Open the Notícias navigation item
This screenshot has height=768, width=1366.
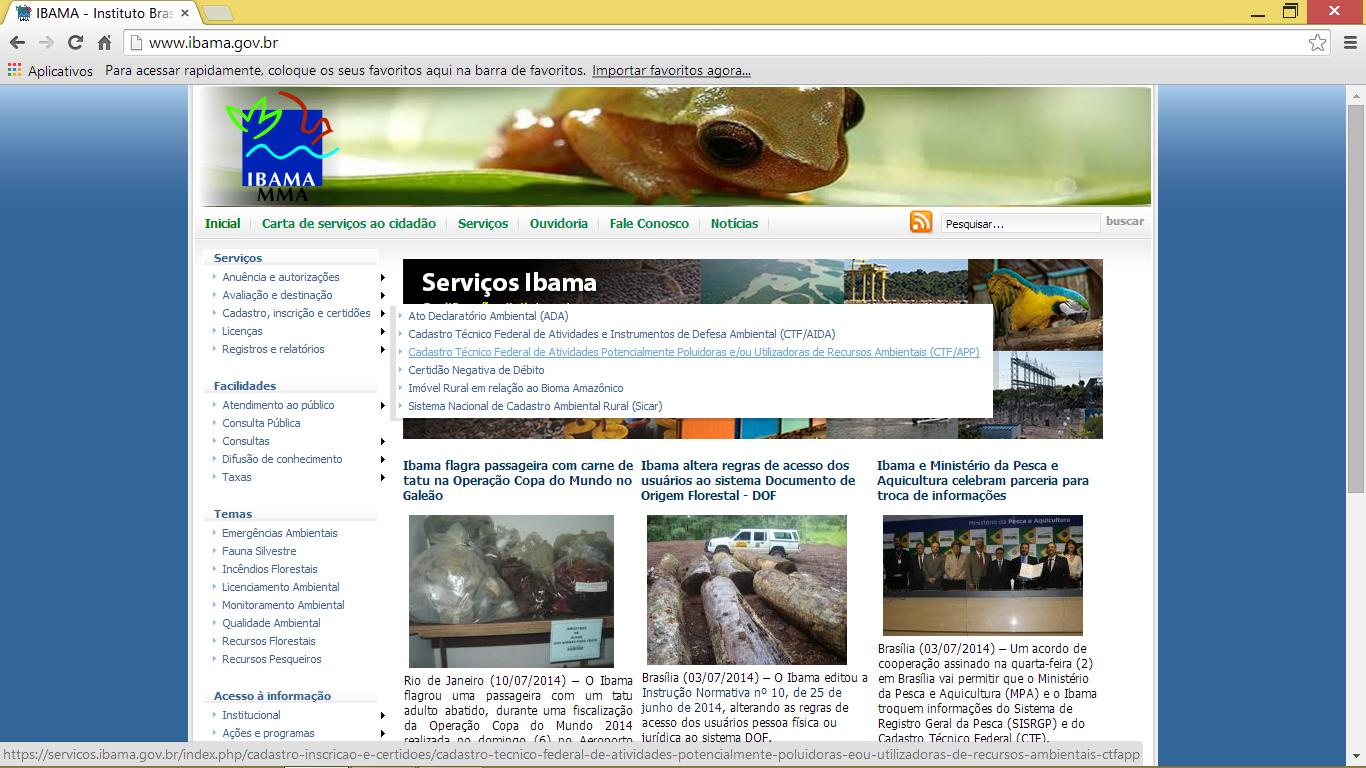[734, 224]
